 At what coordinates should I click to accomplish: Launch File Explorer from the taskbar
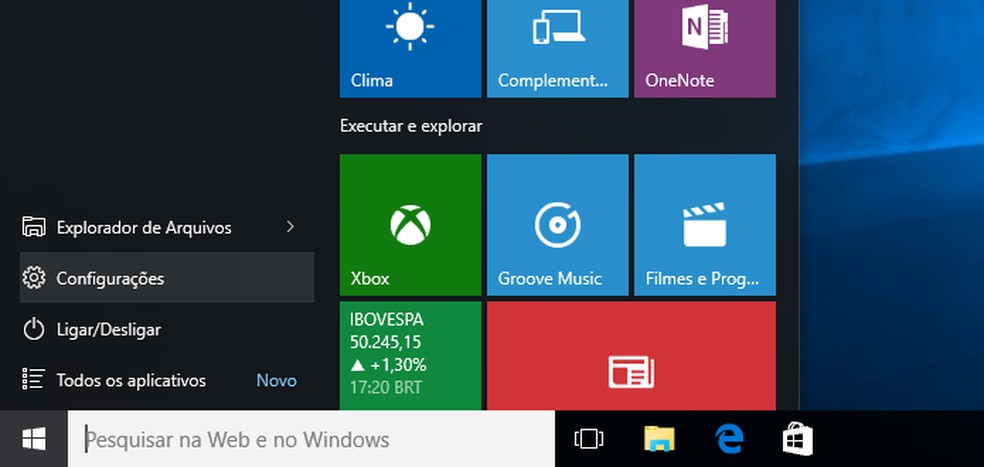660,439
